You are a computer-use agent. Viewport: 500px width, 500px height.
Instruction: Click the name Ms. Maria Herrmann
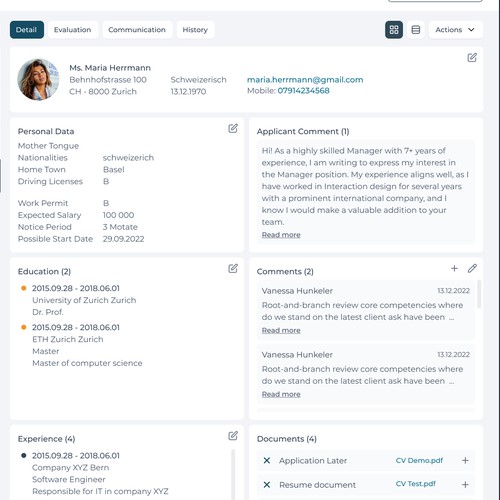[110, 68]
